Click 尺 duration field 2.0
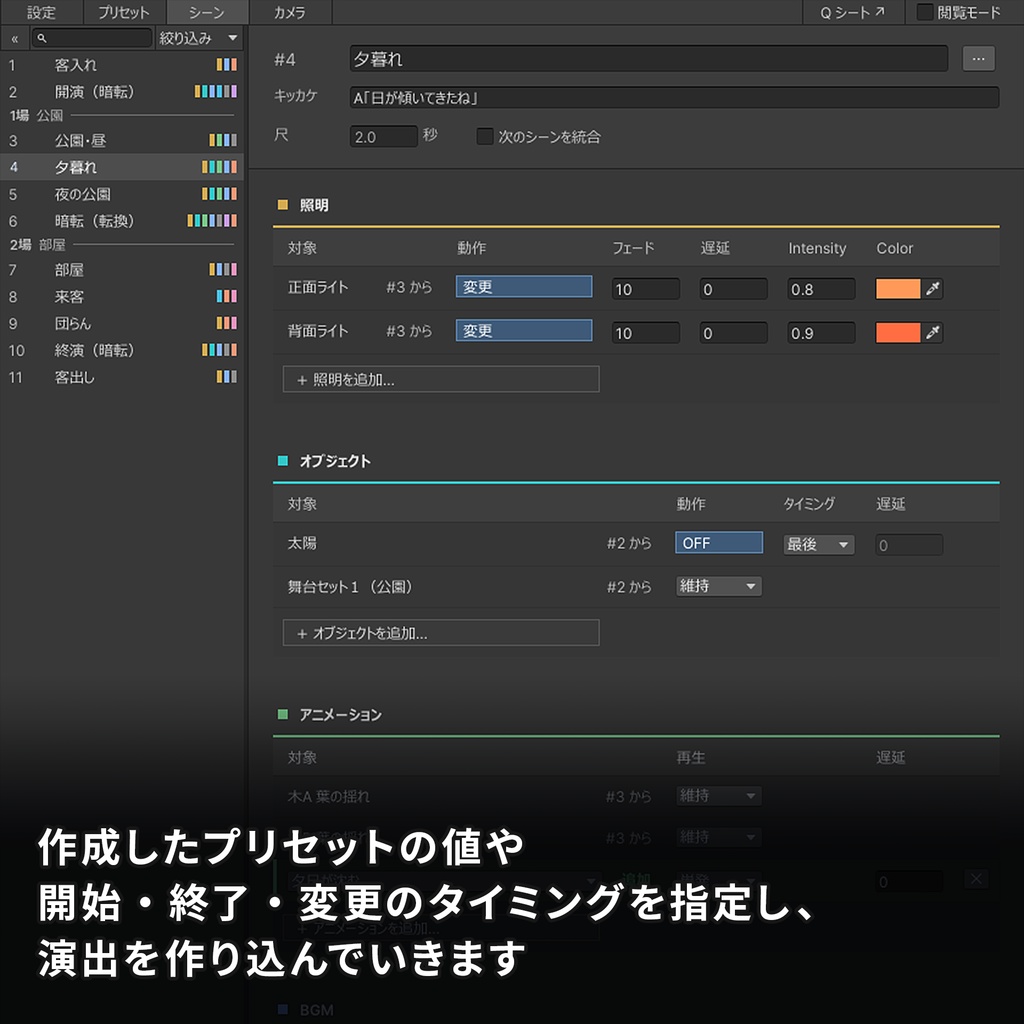 coord(383,136)
